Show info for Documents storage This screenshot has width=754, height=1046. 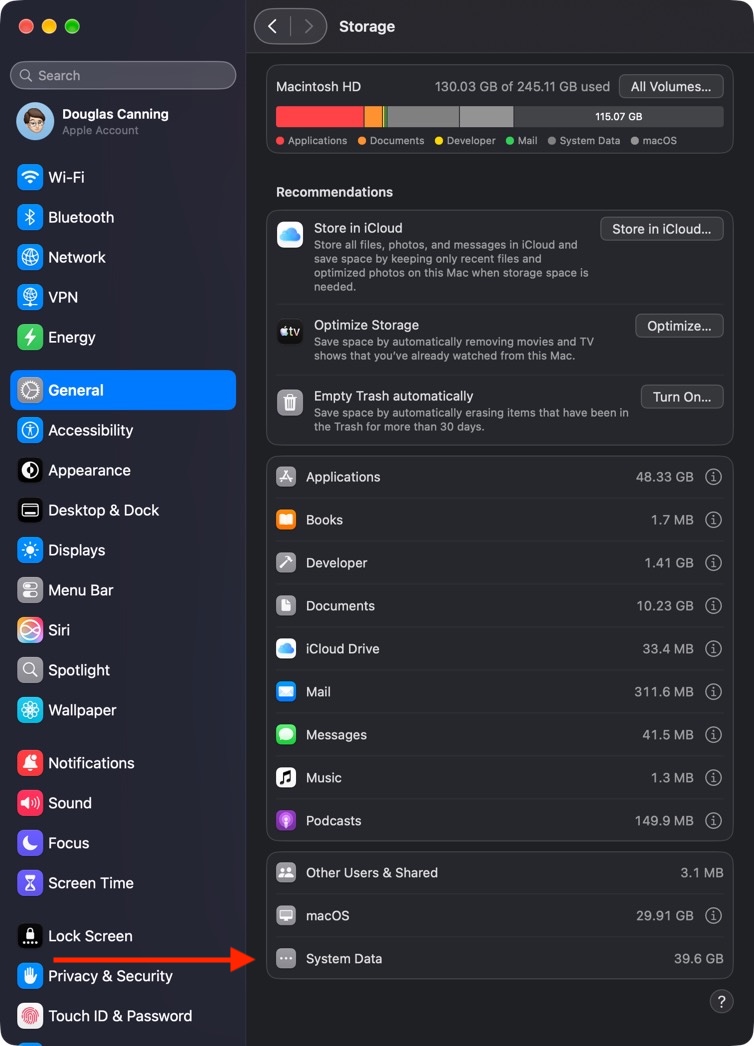pos(713,606)
